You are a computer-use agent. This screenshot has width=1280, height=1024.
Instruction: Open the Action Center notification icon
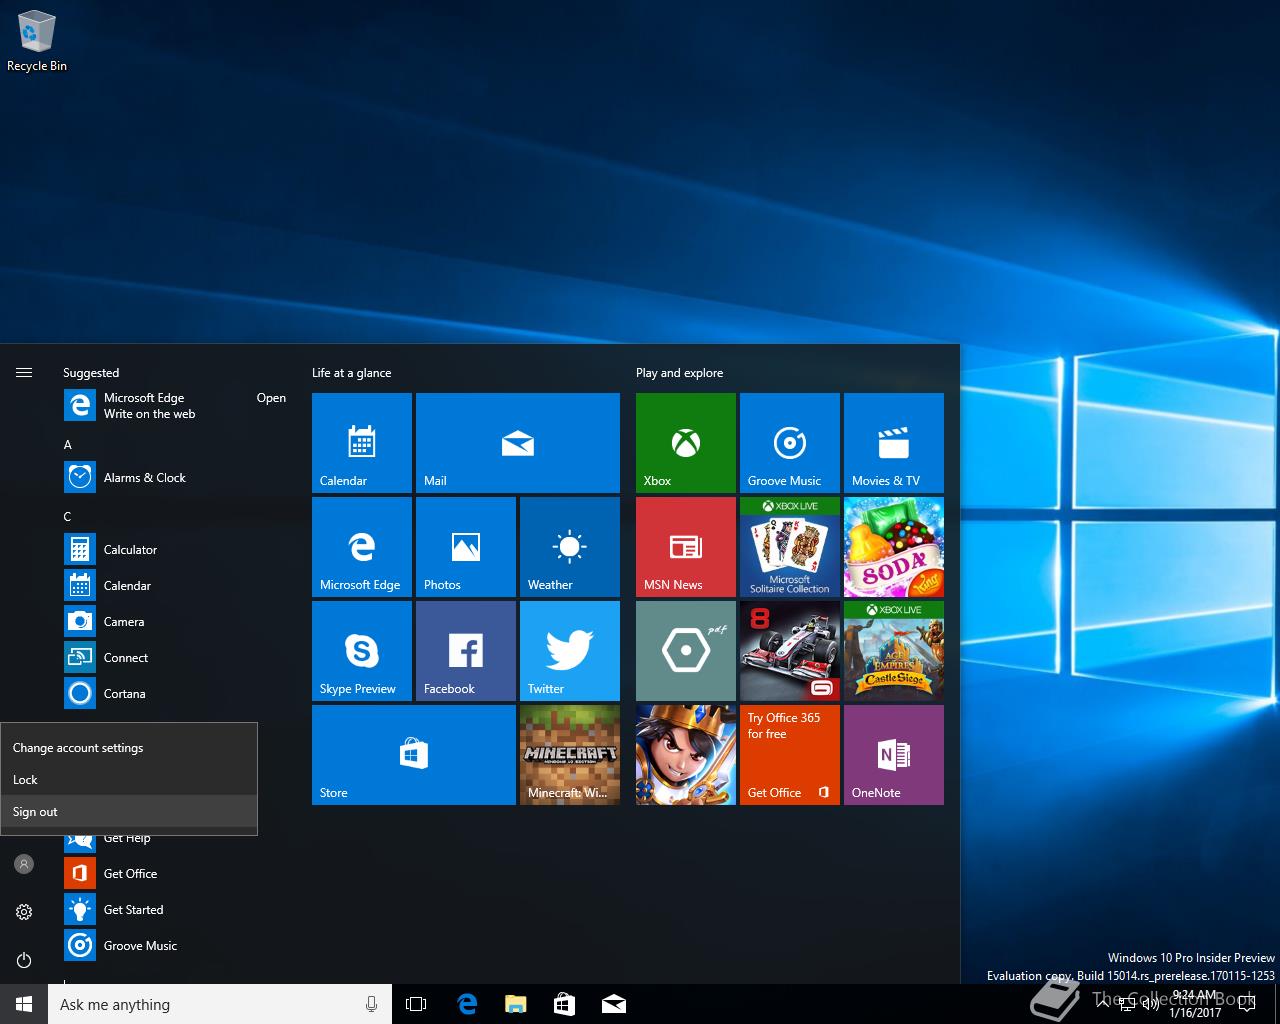1246,1005
